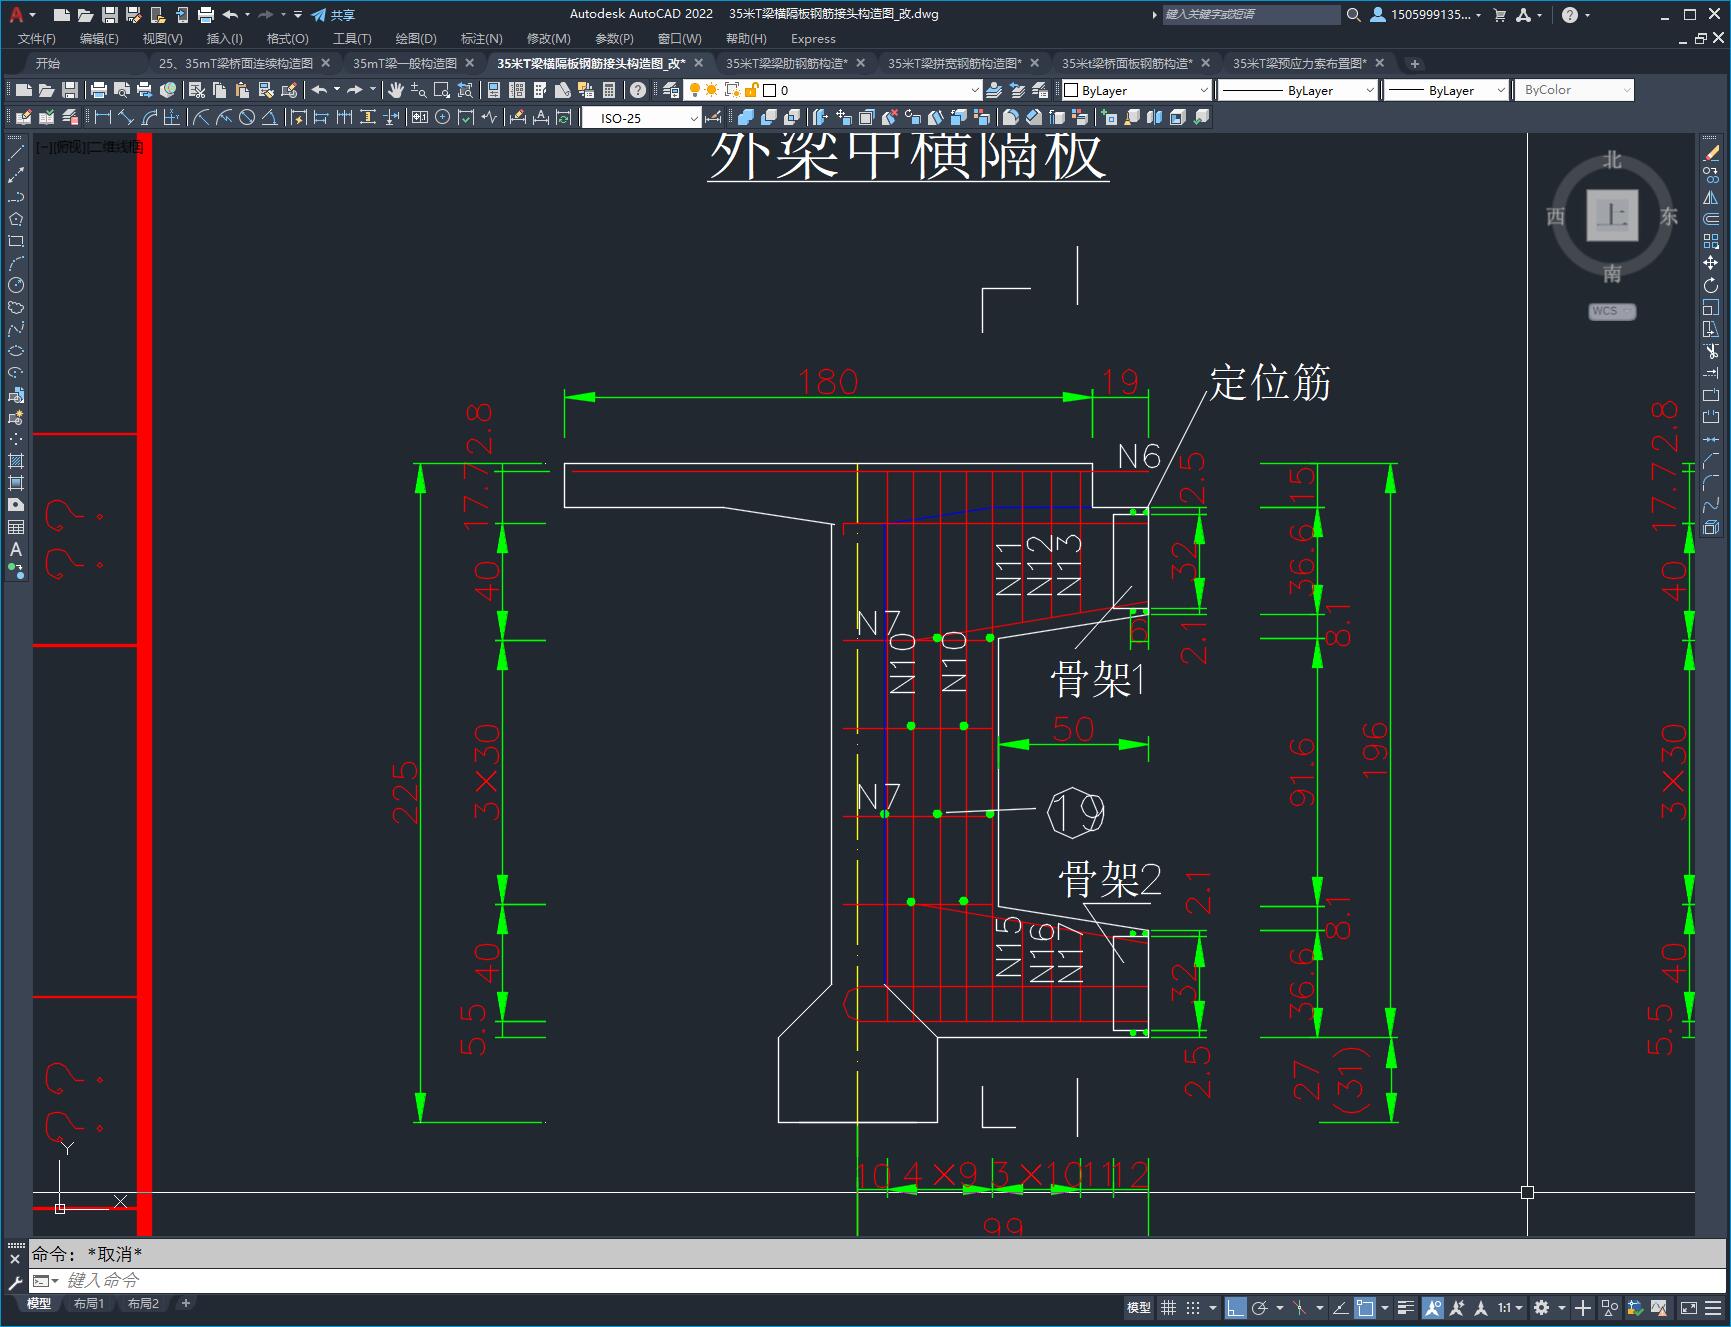Open the Express menu
Viewport: 1731px width, 1327px height.
[x=813, y=38]
